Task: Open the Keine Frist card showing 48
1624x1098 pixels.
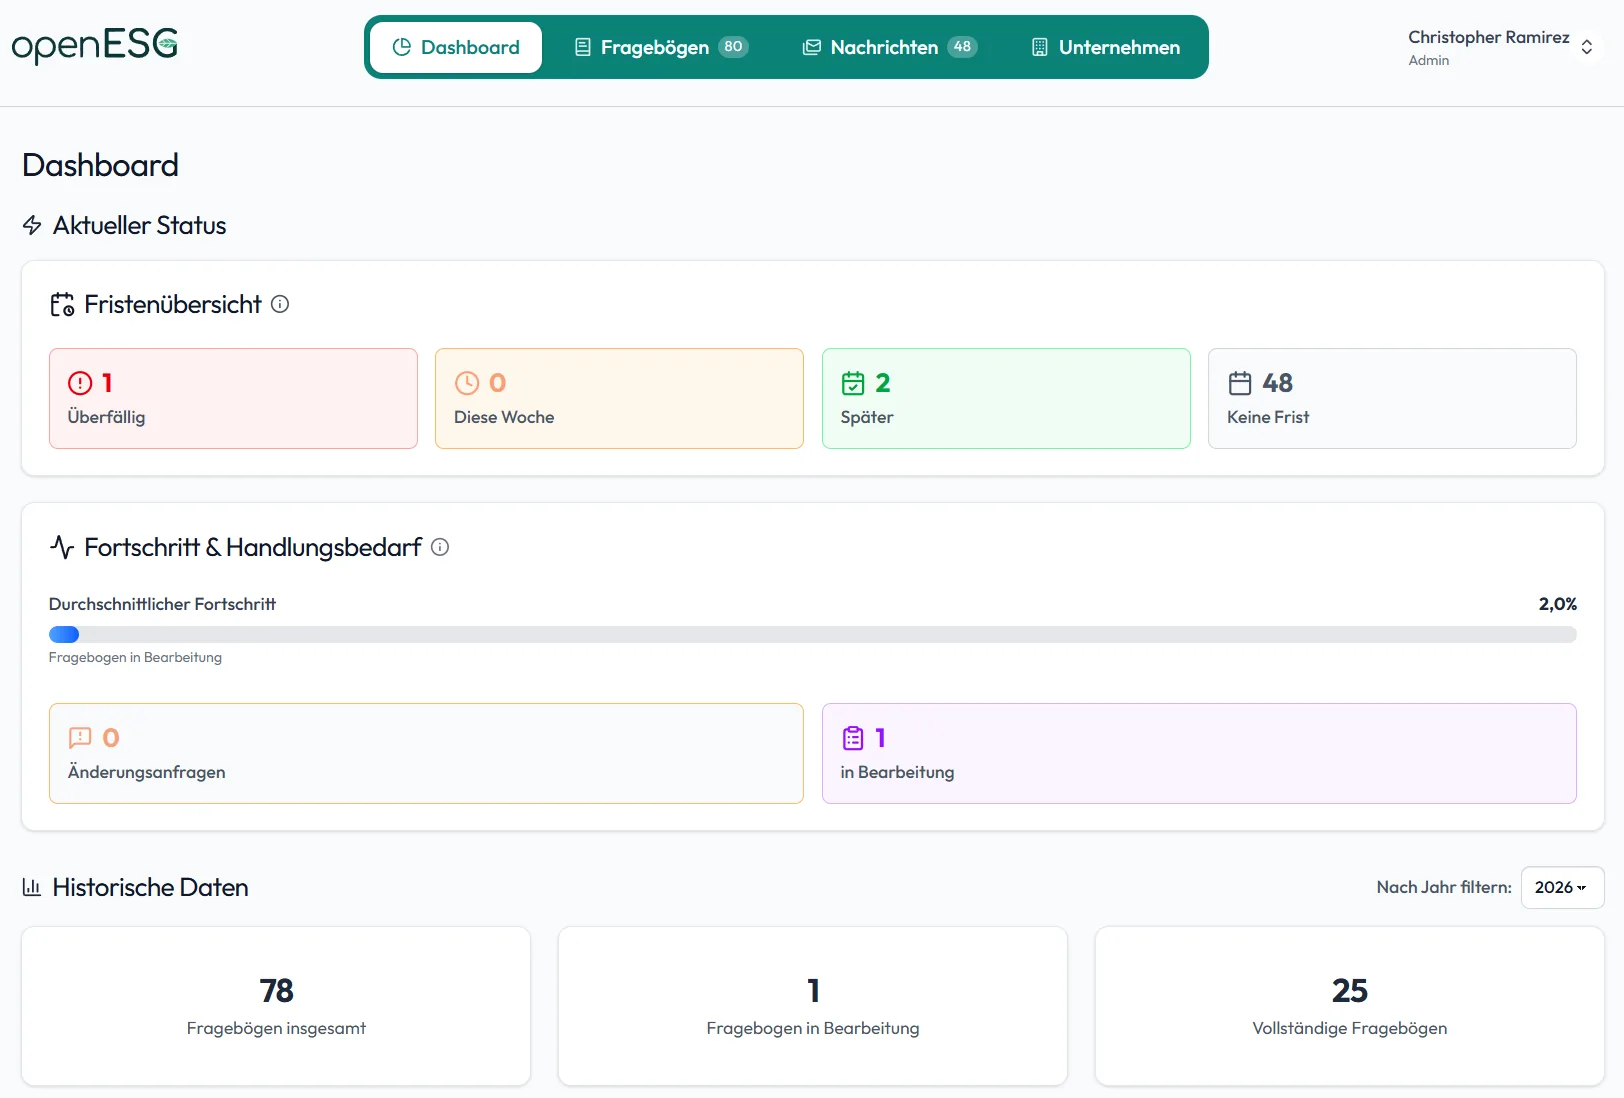Action: pyautogui.click(x=1392, y=398)
